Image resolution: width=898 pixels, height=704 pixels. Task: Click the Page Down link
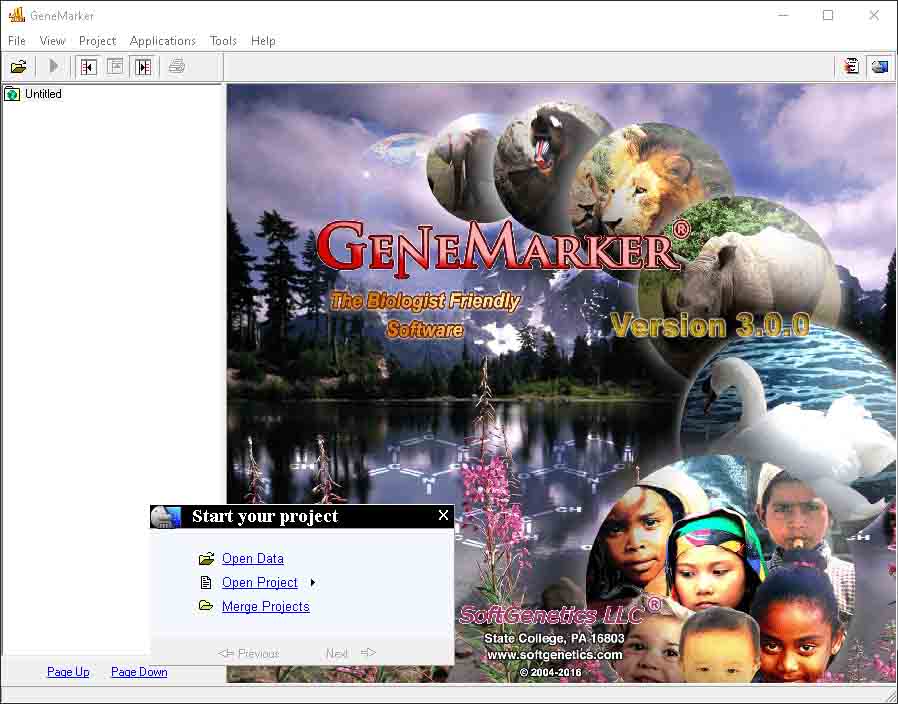[x=139, y=672]
